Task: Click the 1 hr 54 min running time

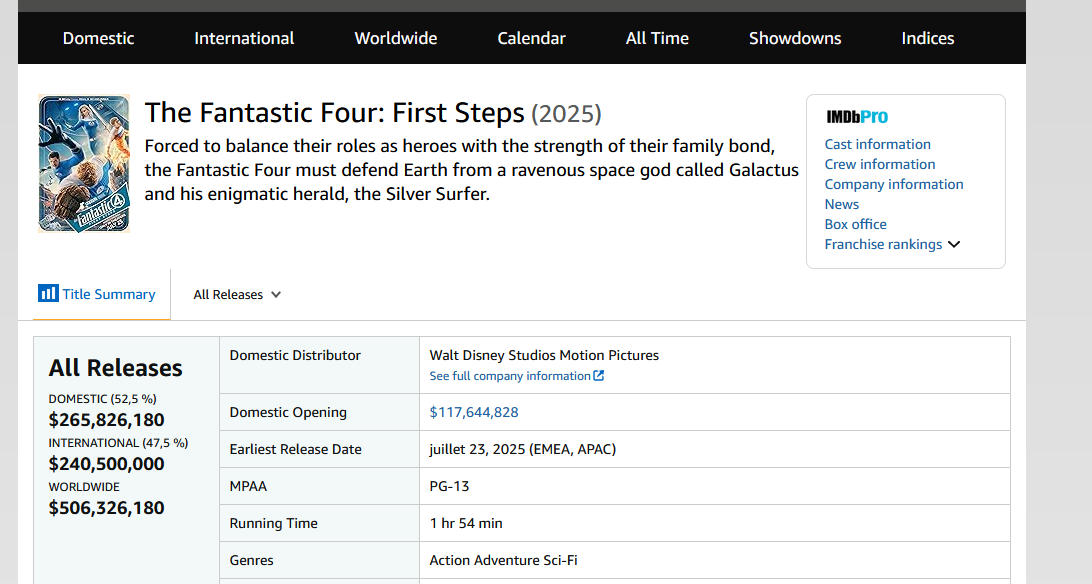Action: click(466, 523)
